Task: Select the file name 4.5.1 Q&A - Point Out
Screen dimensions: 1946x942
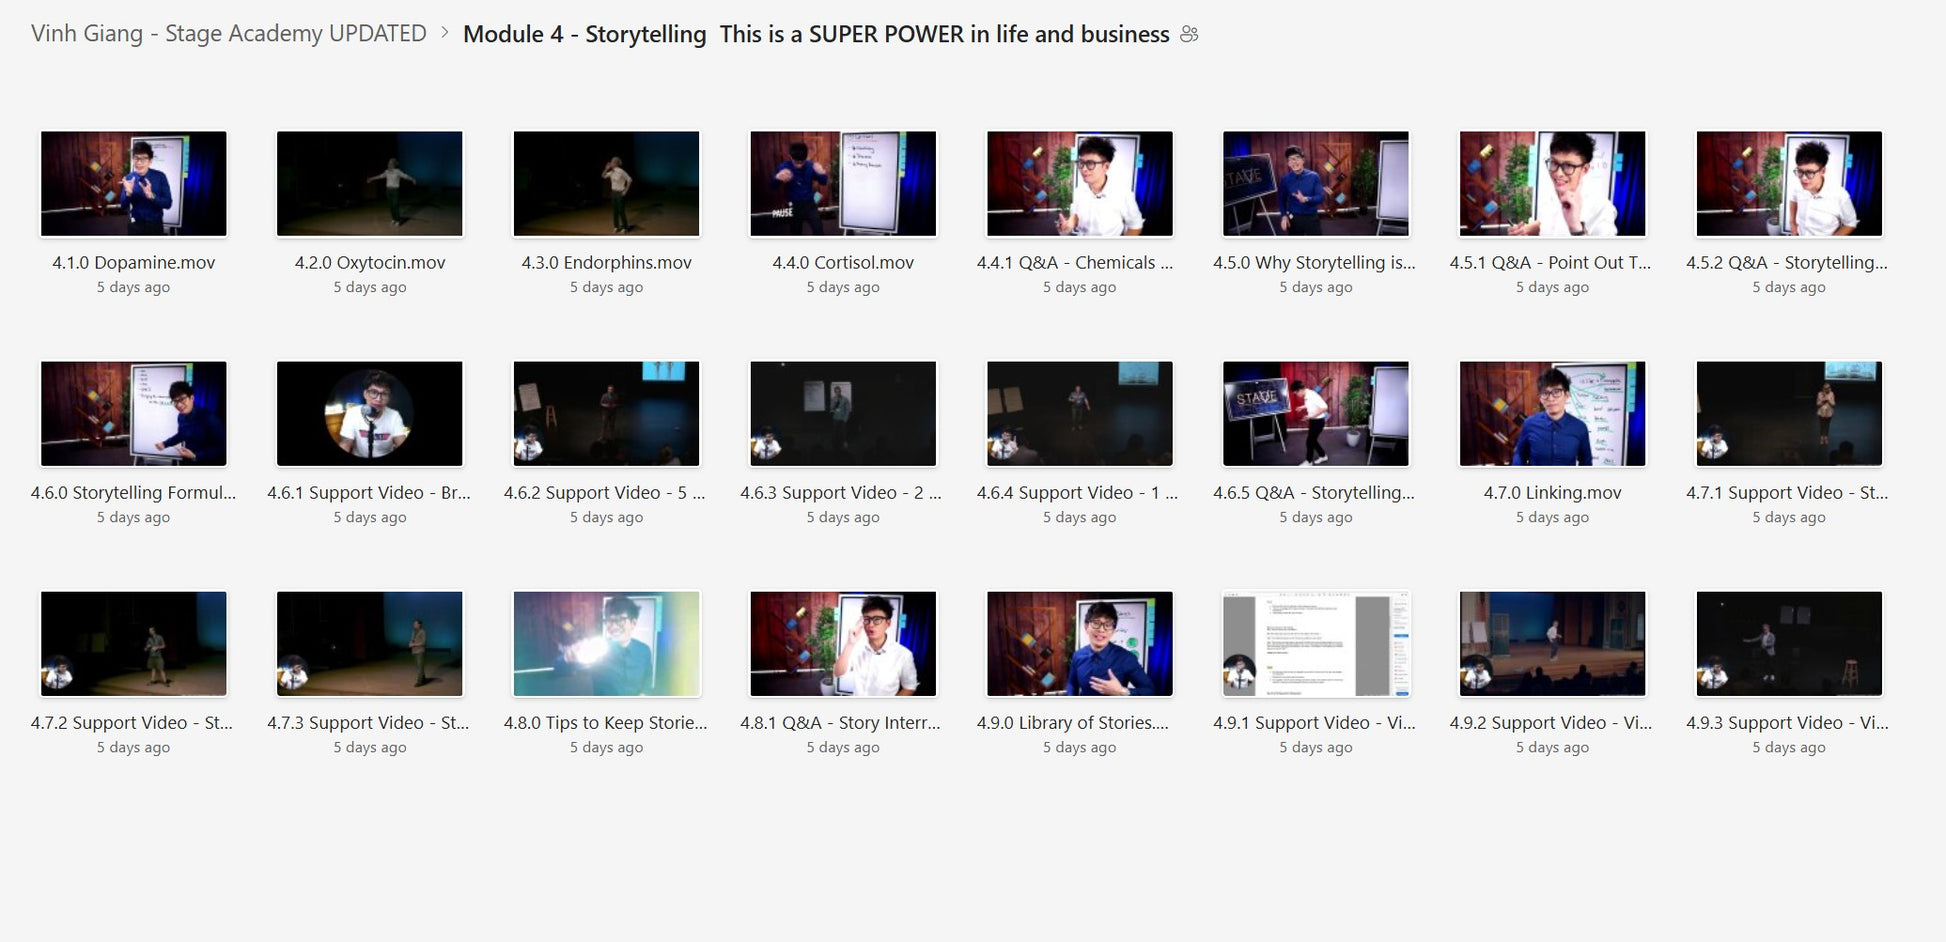Action: click(1550, 263)
